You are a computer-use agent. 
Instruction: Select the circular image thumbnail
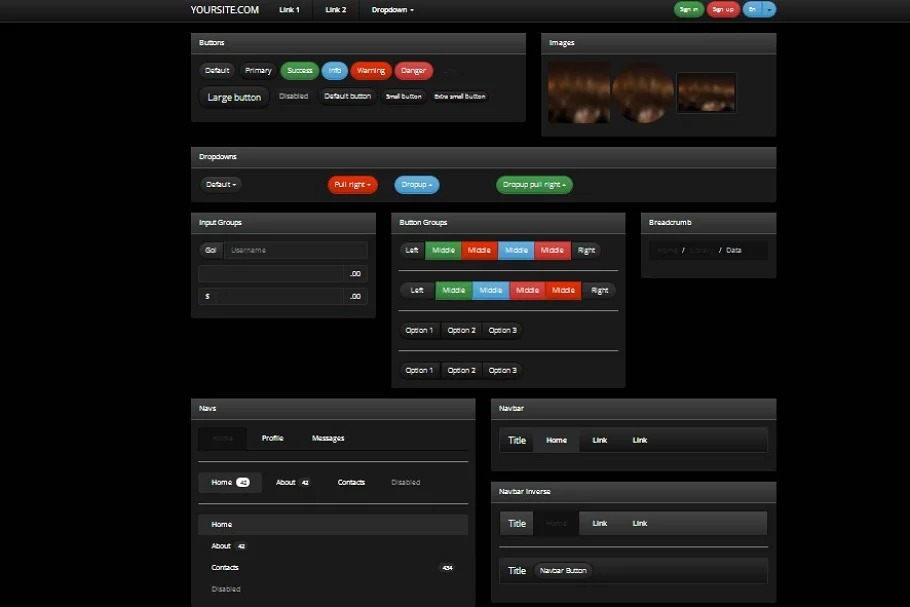[x=642, y=92]
